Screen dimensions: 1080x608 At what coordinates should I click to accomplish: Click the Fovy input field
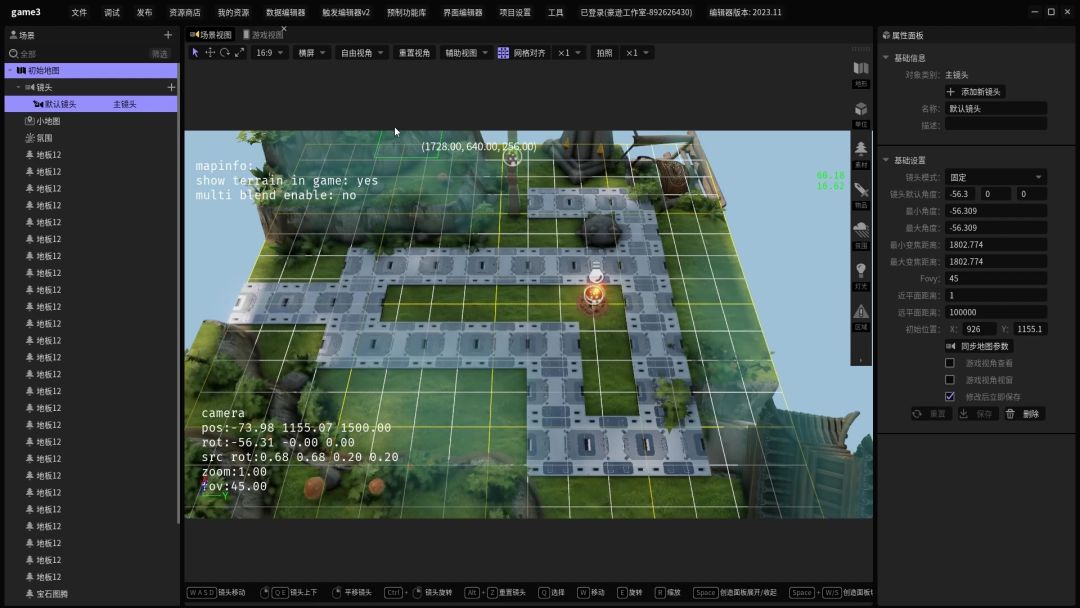tap(995, 279)
